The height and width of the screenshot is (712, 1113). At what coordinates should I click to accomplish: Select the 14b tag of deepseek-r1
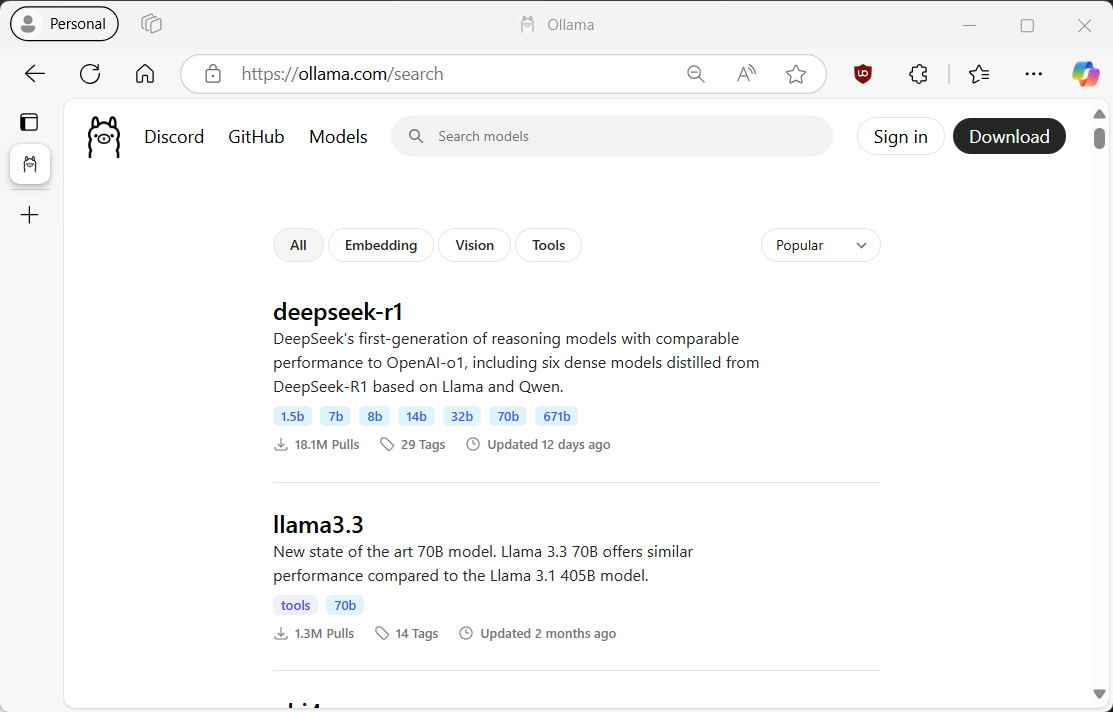click(x=417, y=417)
